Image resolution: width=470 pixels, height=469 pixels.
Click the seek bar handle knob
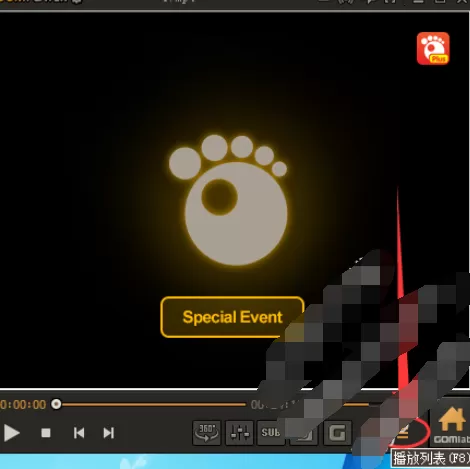click(x=56, y=404)
